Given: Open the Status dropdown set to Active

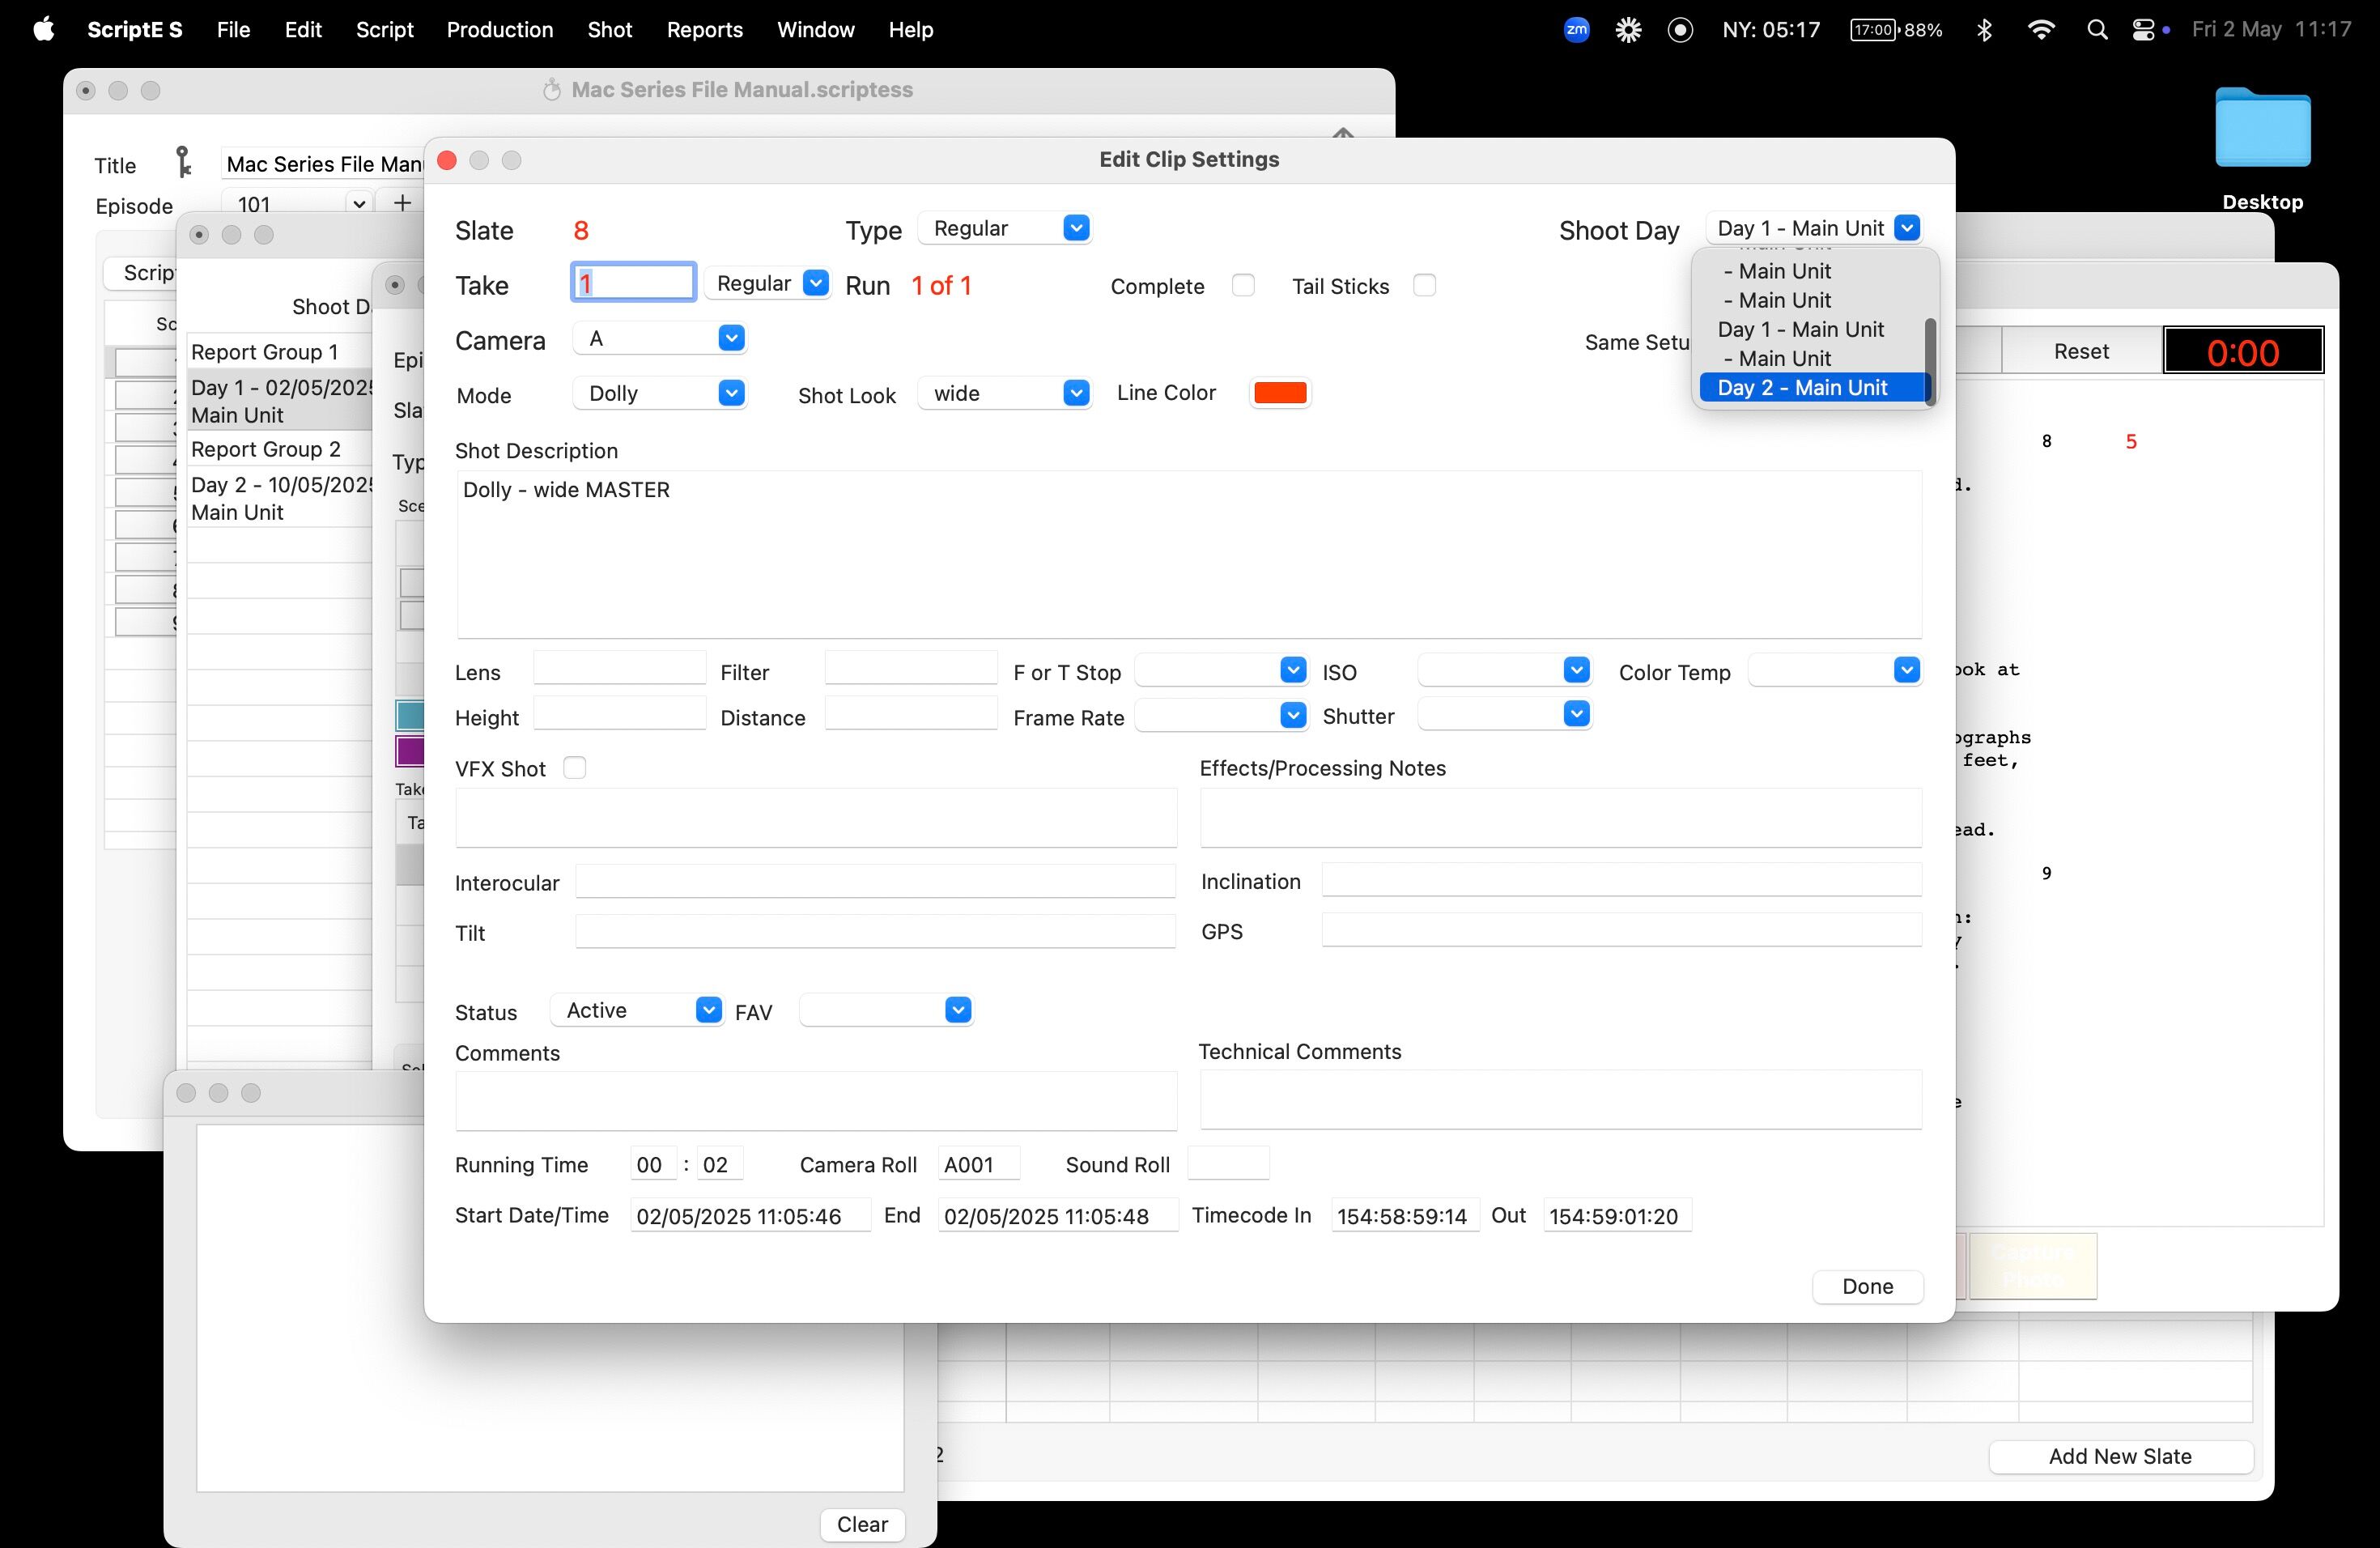Looking at the screenshot, I should [x=637, y=1010].
